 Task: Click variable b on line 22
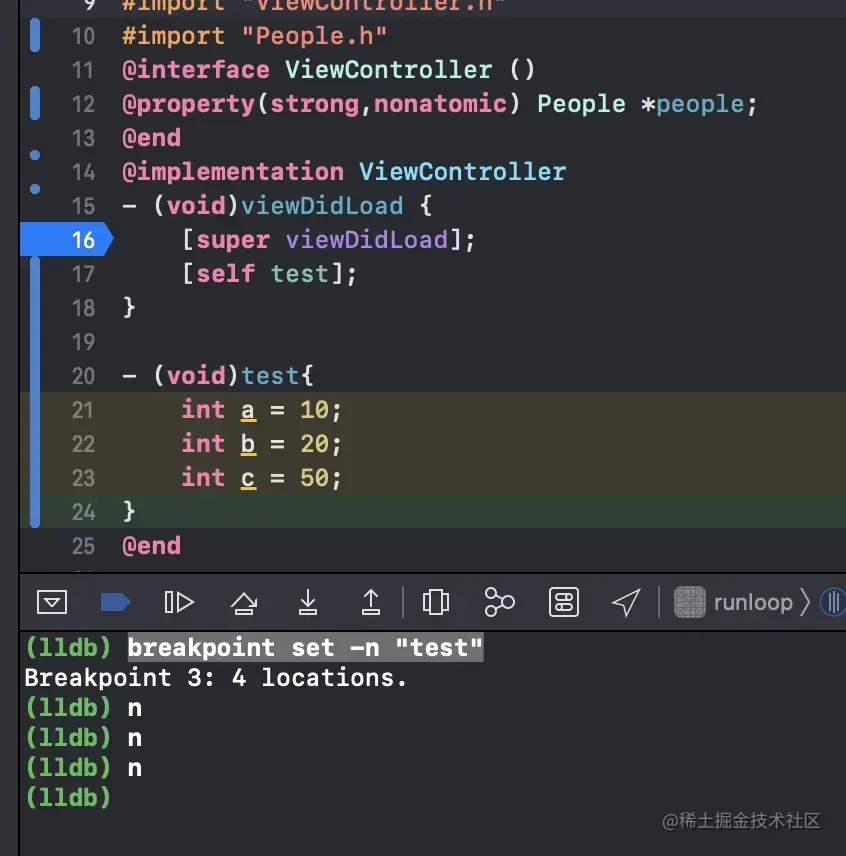[x=248, y=444]
